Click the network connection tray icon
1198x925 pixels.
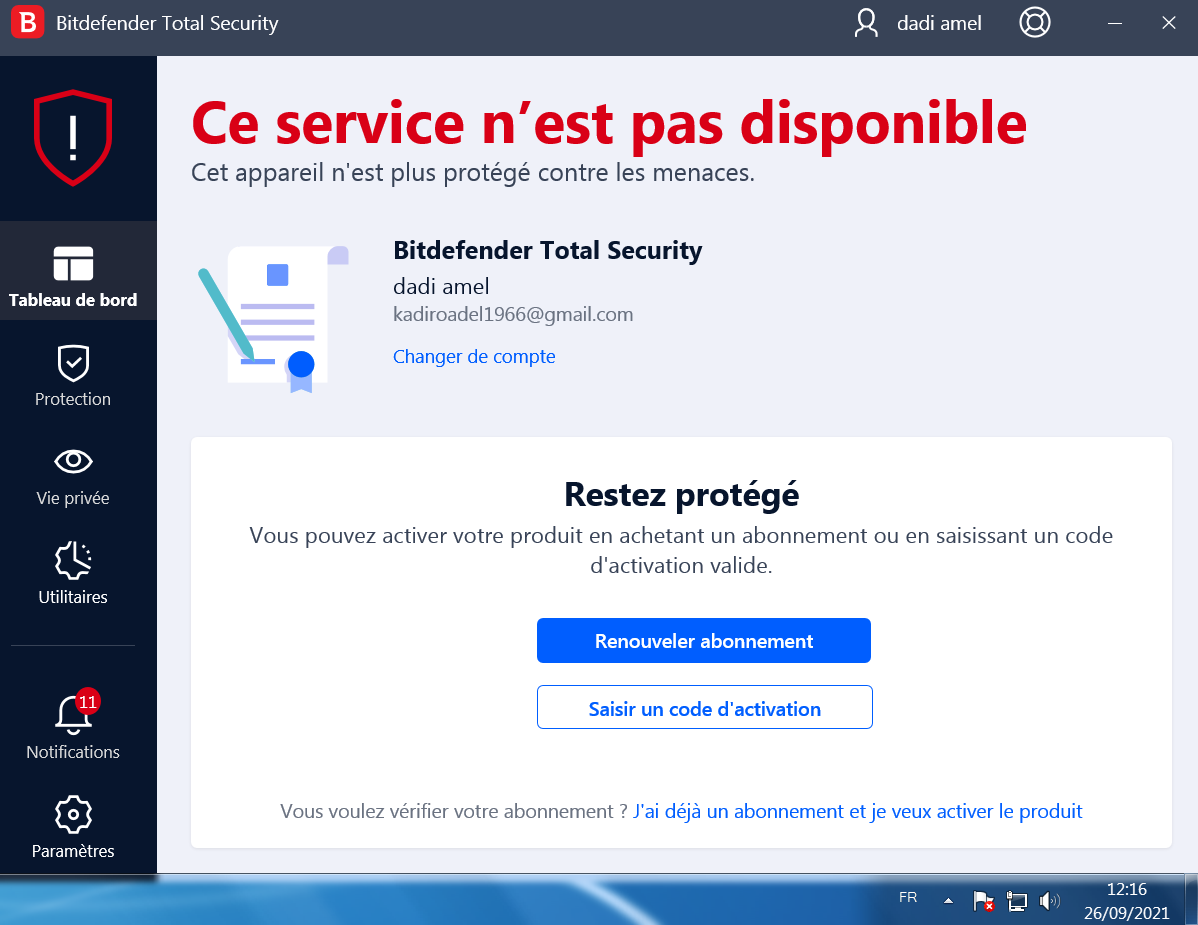click(x=1017, y=901)
